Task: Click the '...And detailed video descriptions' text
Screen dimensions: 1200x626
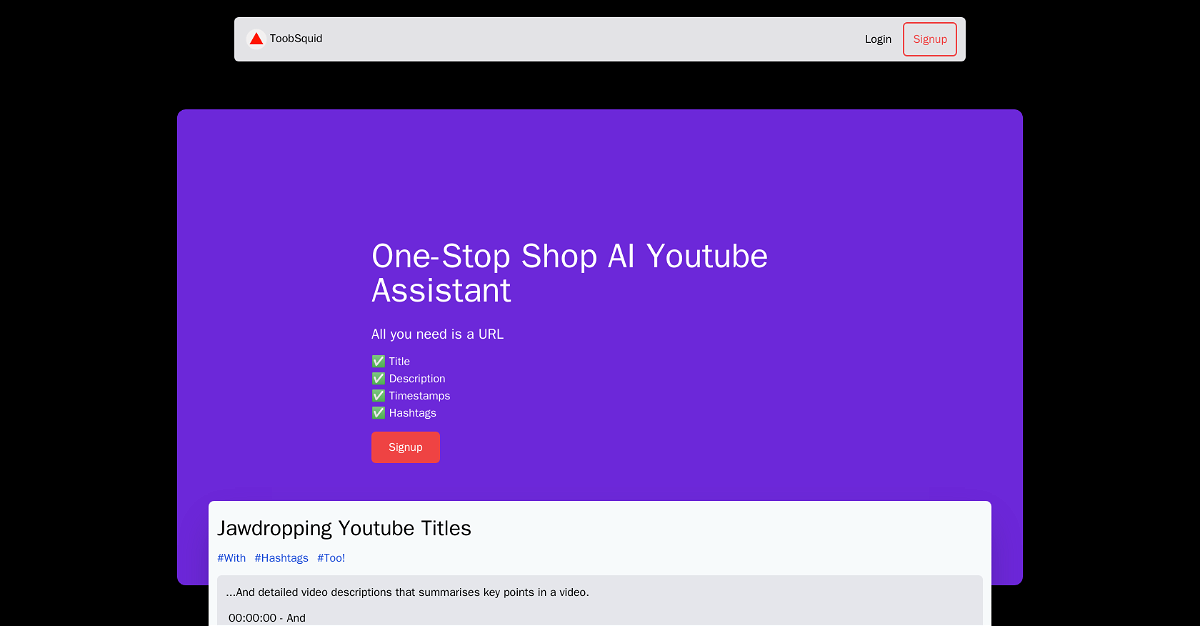Action: click(407, 592)
